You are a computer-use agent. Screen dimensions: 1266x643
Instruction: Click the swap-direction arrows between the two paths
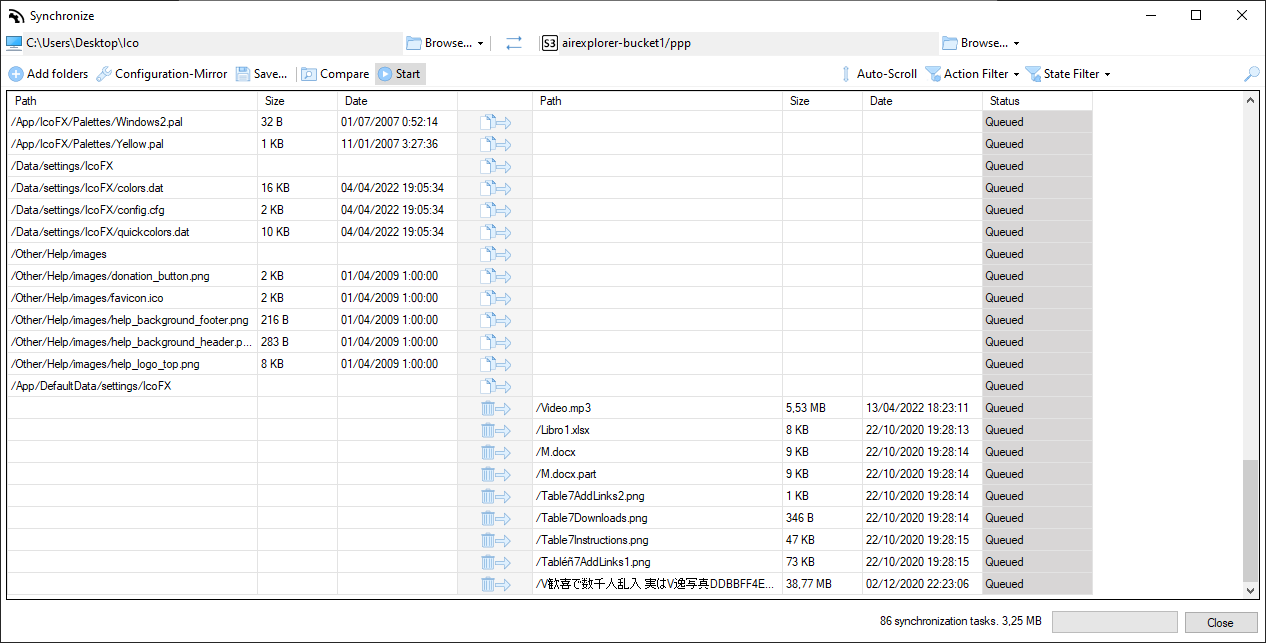tap(513, 43)
